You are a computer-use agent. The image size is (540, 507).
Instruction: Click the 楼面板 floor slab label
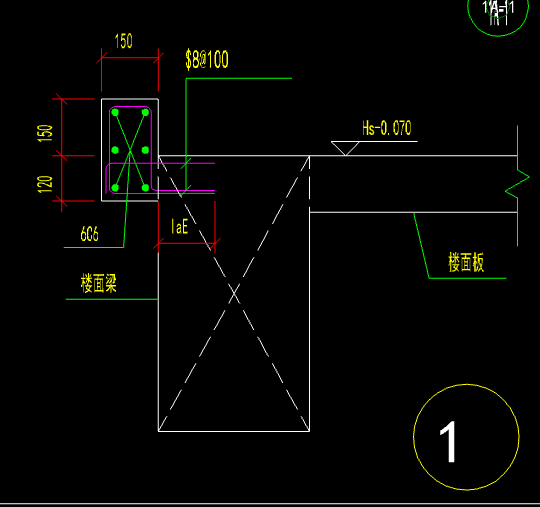[x=466, y=262]
